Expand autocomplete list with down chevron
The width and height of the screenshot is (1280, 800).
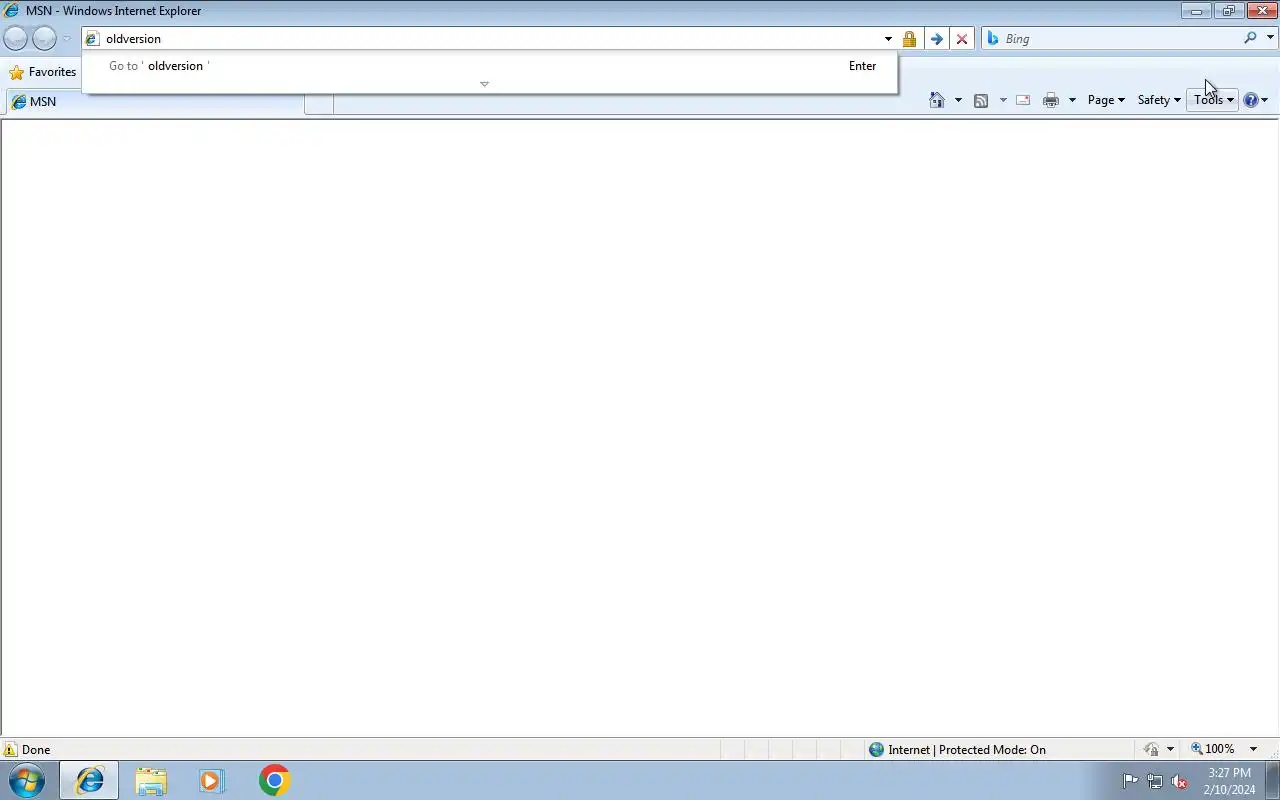[x=484, y=84]
